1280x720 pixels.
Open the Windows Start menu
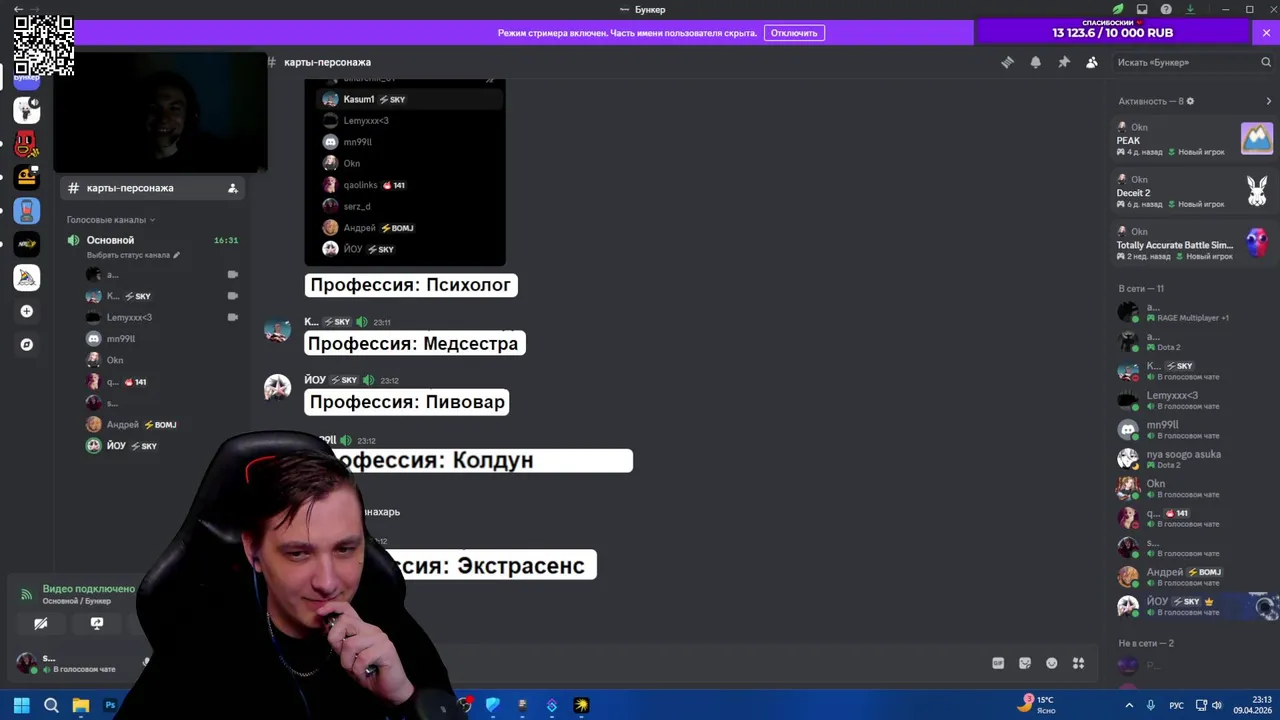coord(21,705)
